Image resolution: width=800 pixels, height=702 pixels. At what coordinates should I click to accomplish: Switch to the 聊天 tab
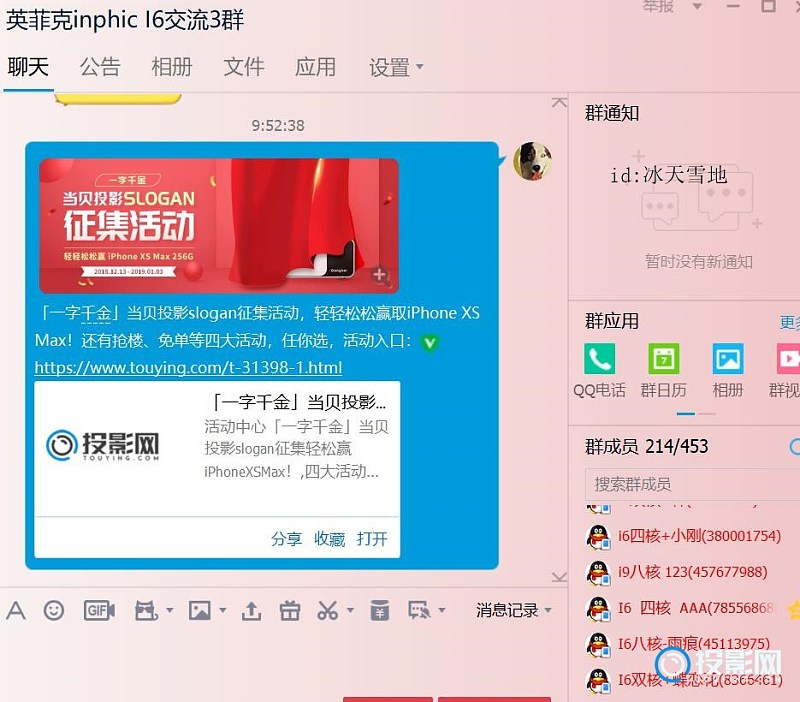[x=28, y=67]
